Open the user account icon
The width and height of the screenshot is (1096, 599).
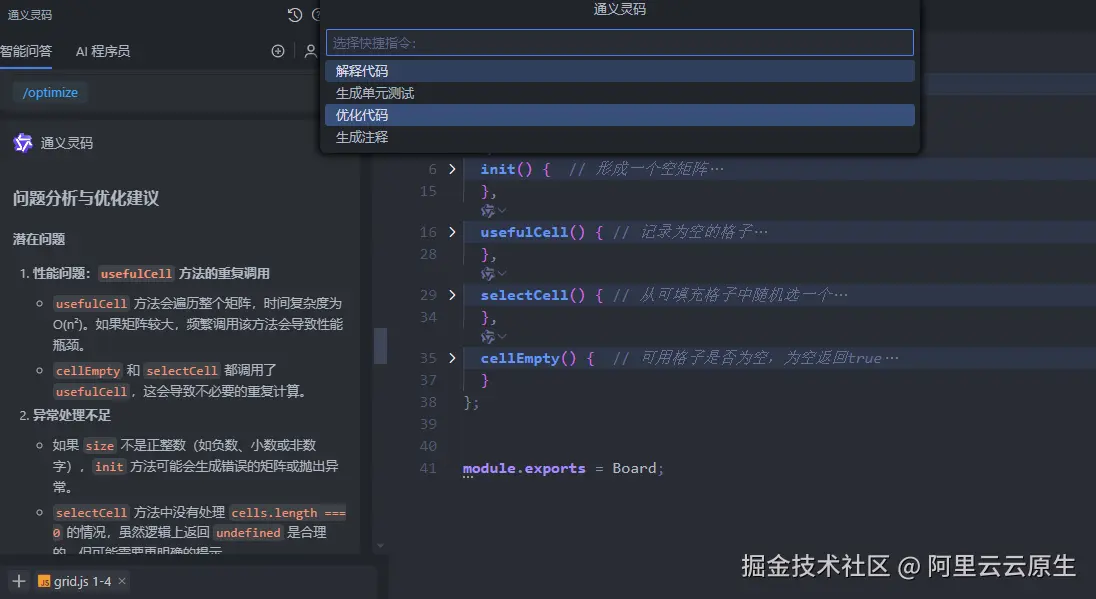pyautogui.click(x=310, y=51)
